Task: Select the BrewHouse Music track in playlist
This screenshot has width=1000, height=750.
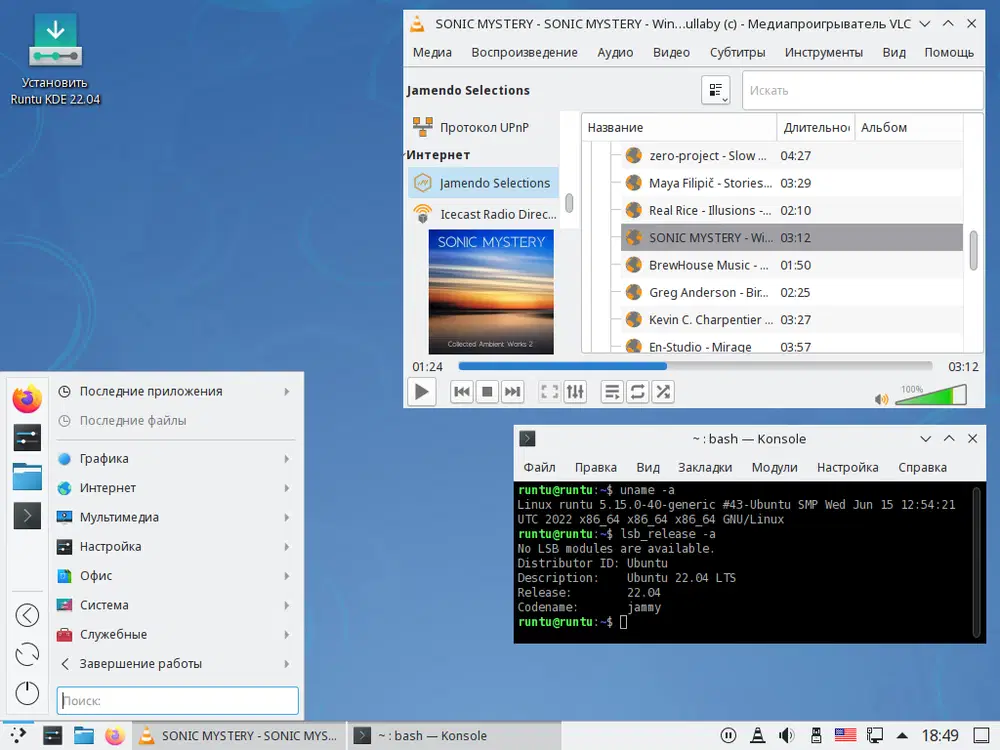Action: point(708,265)
